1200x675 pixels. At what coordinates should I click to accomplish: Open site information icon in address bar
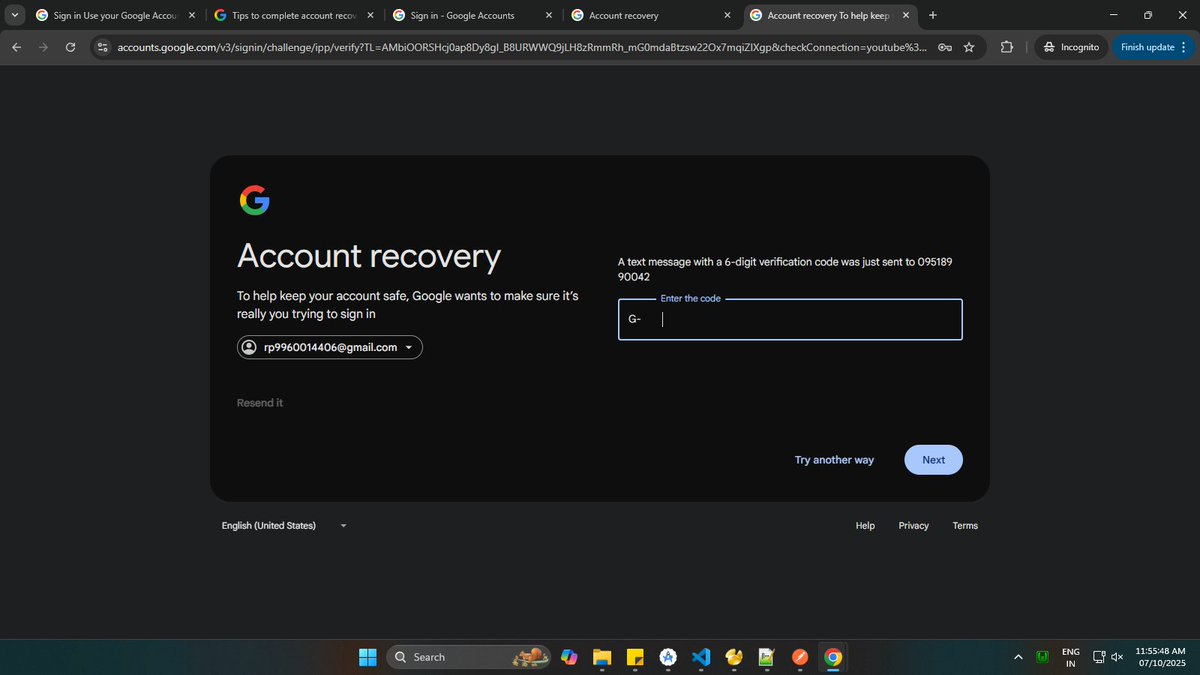pos(102,47)
